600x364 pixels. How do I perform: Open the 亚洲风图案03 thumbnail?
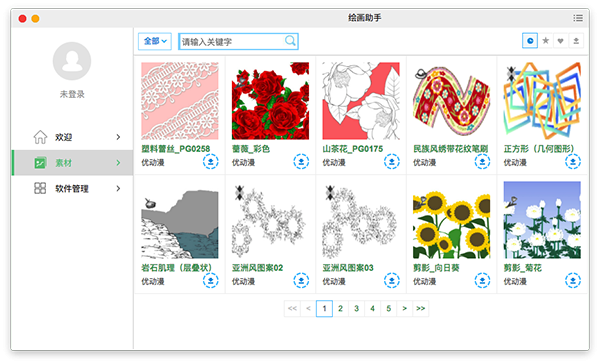pyautogui.click(x=361, y=220)
